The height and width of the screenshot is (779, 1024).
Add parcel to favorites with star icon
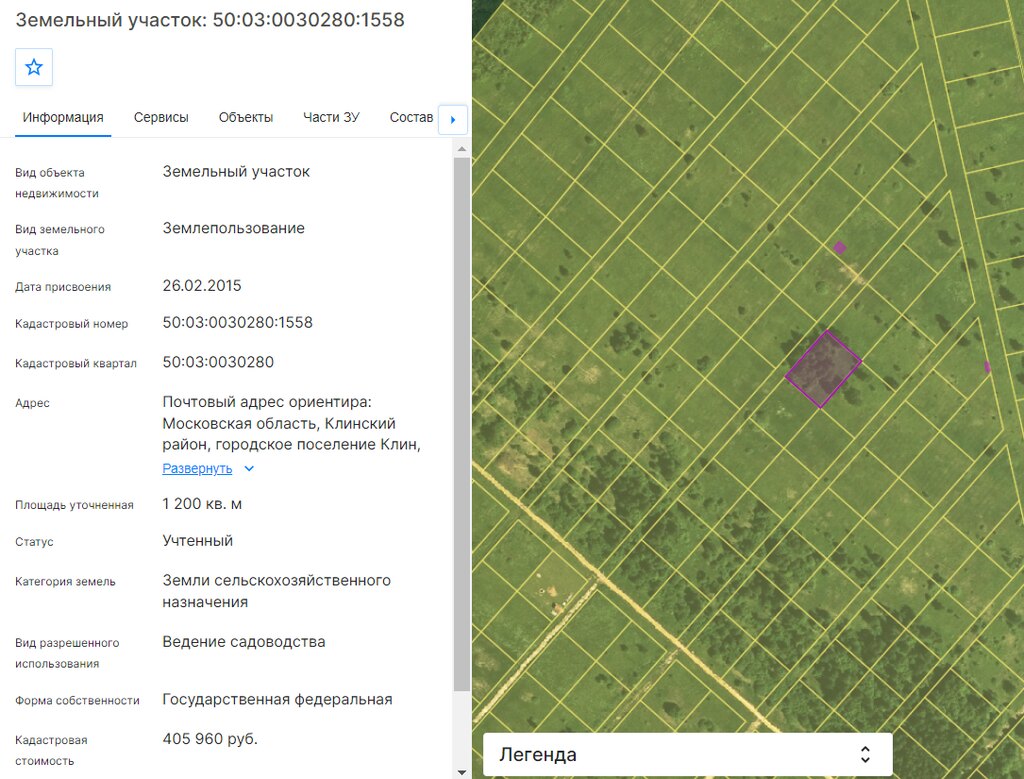click(x=34, y=67)
